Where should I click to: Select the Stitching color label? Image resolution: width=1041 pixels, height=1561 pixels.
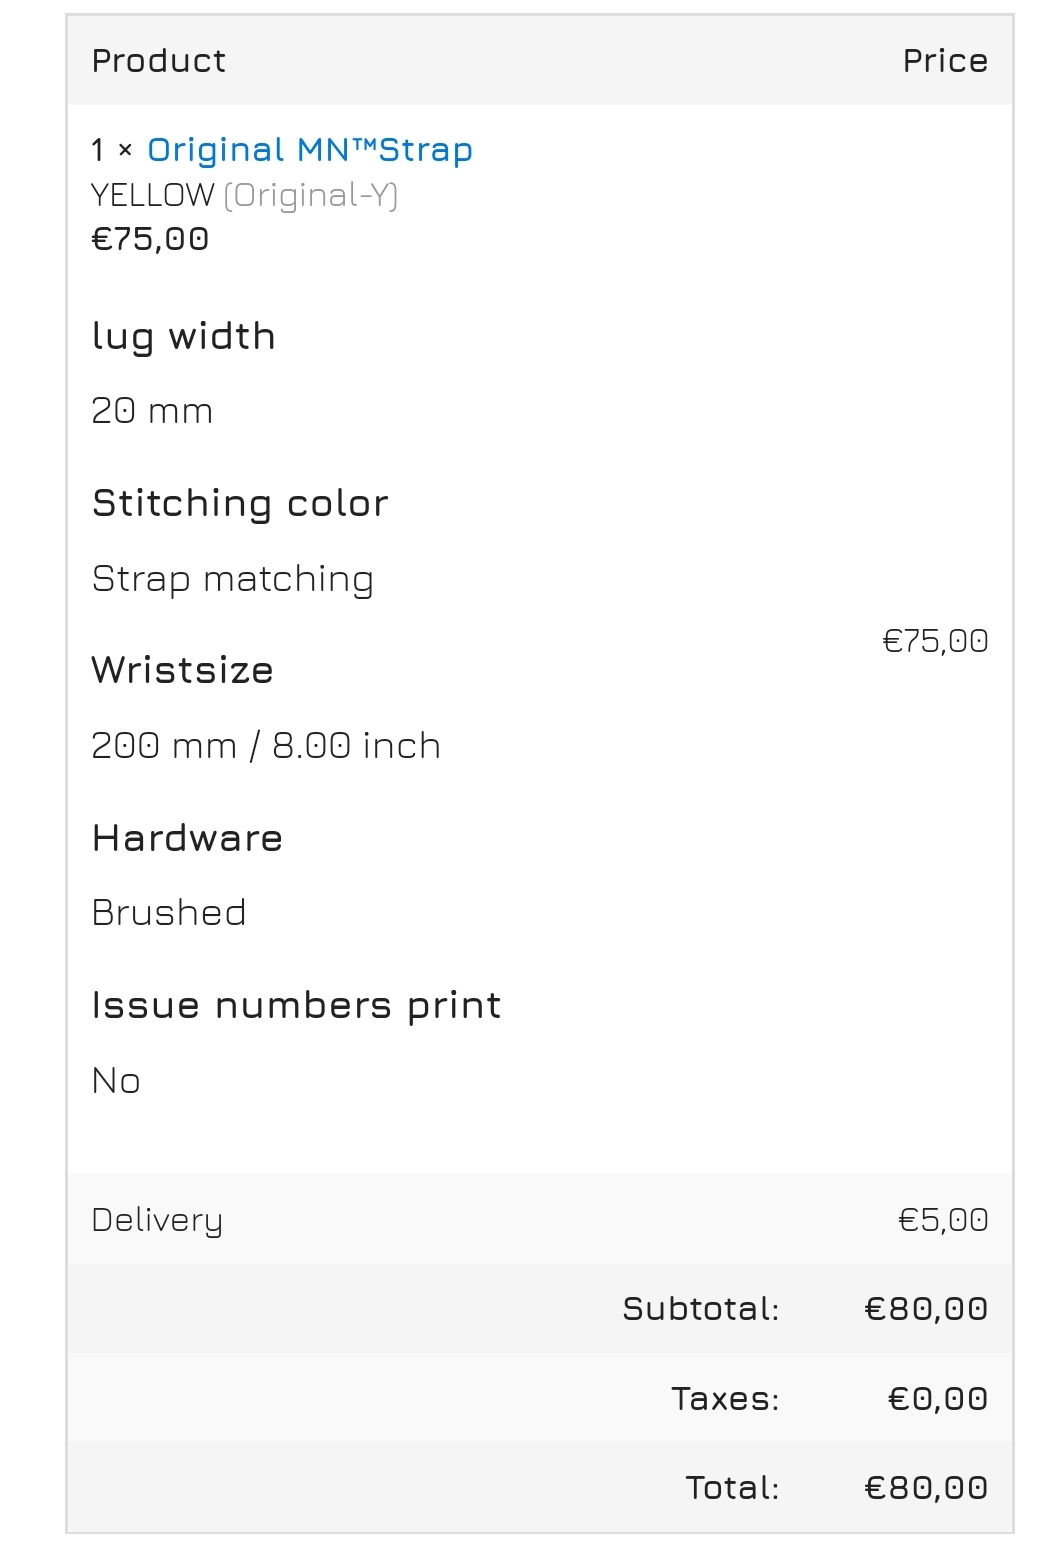pos(240,503)
